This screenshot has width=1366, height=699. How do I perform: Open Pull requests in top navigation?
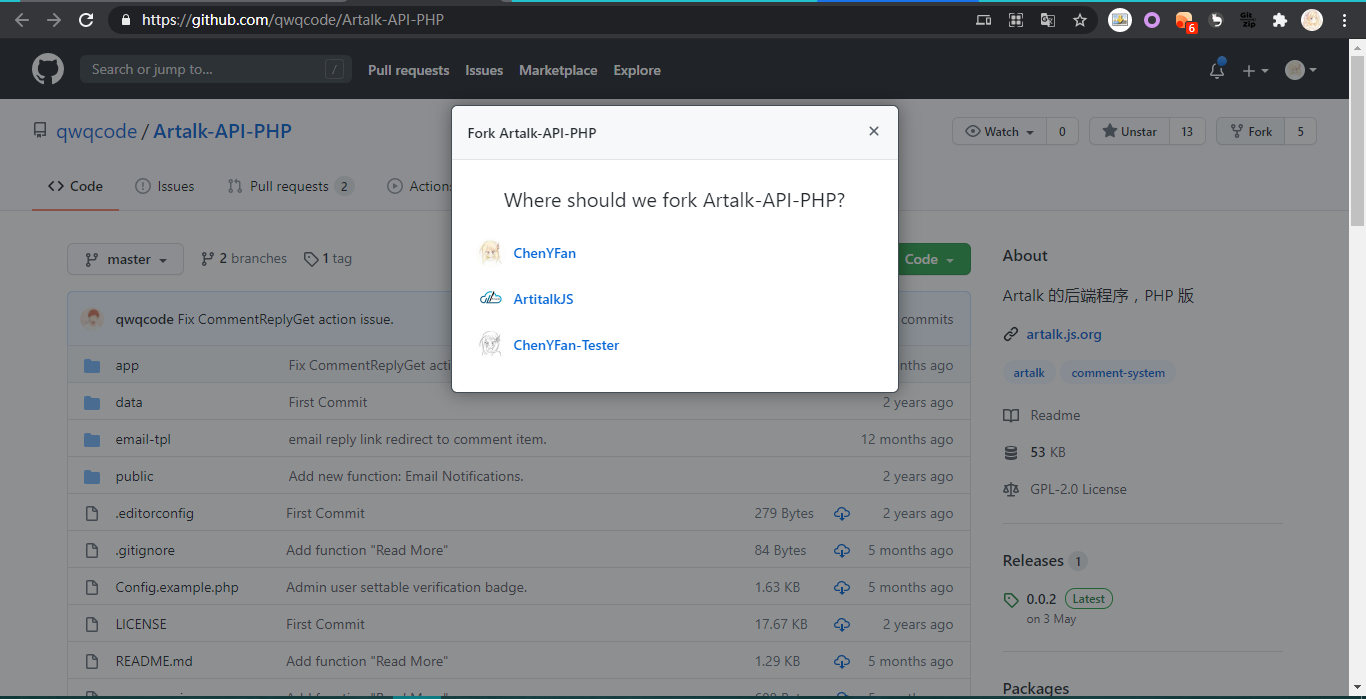click(x=408, y=70)
